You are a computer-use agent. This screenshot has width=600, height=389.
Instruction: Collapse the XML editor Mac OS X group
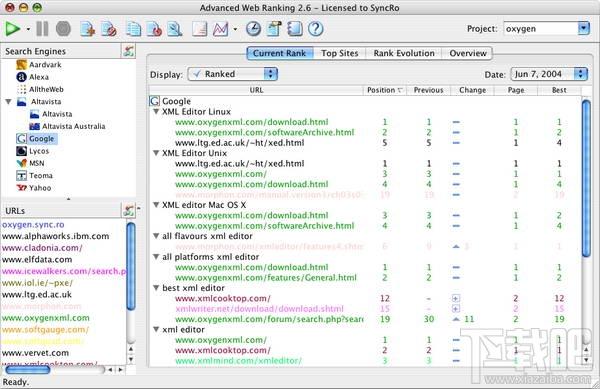pos(156,205)
